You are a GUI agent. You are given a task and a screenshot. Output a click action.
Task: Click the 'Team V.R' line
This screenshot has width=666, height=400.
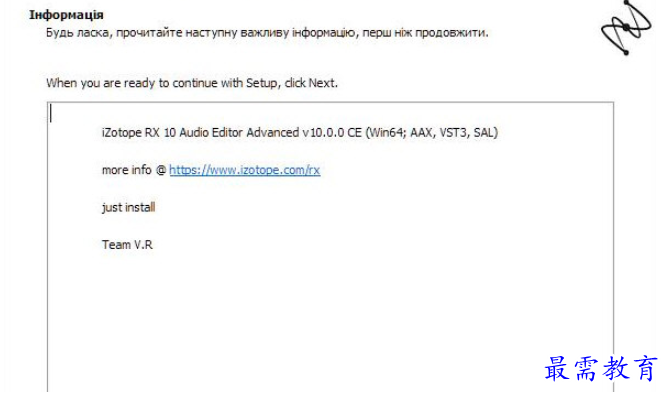coord(127,245)
